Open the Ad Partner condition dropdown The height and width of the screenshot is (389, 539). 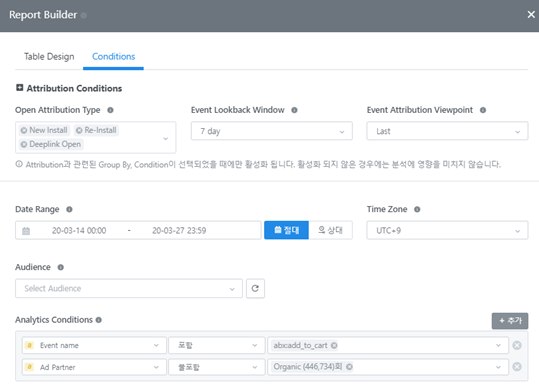[94, 367]
